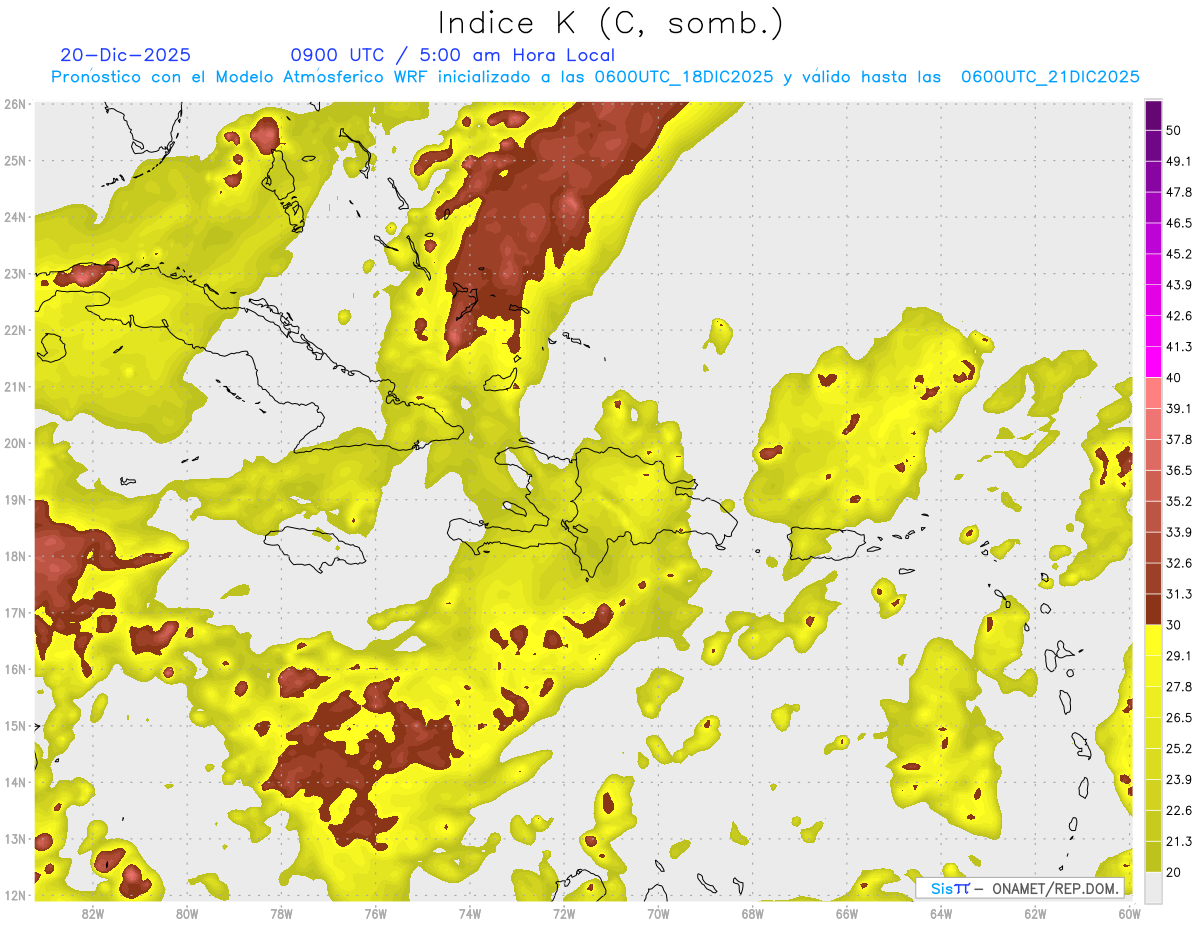Screen dimensions: 1200x927
Task: Click the 68W longitude label
Action: [753, 913]
